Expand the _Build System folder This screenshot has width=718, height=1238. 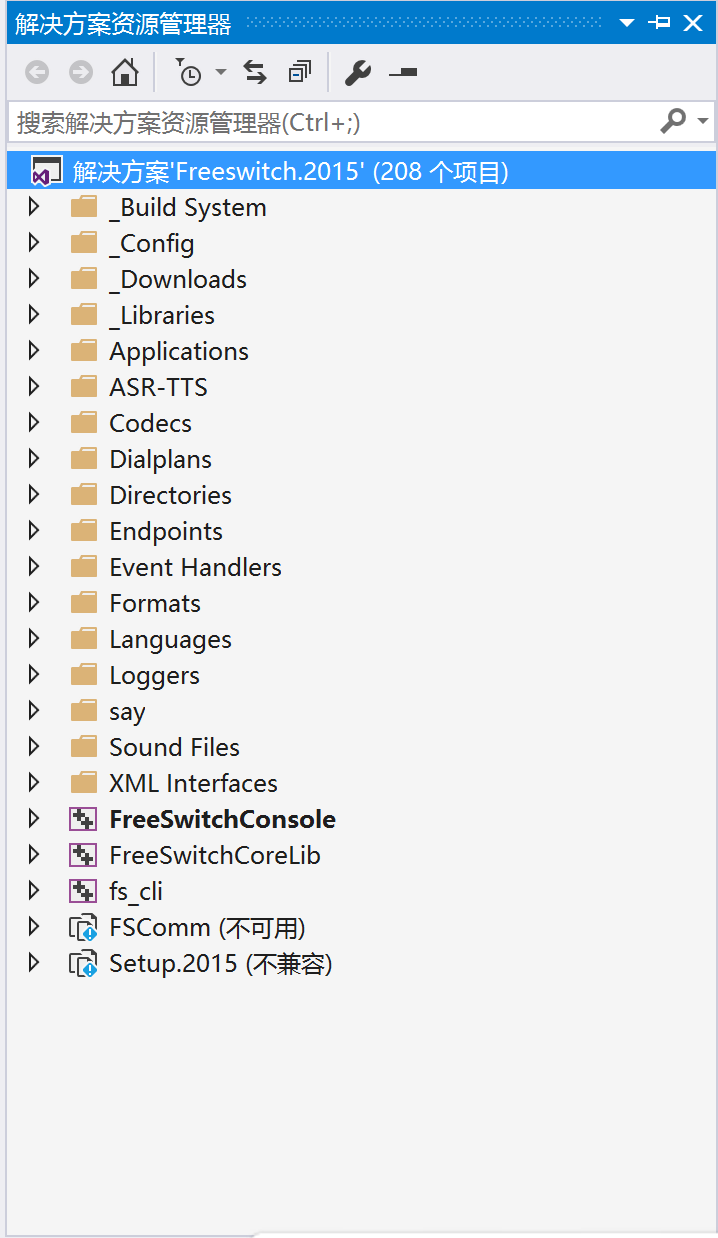34,207
